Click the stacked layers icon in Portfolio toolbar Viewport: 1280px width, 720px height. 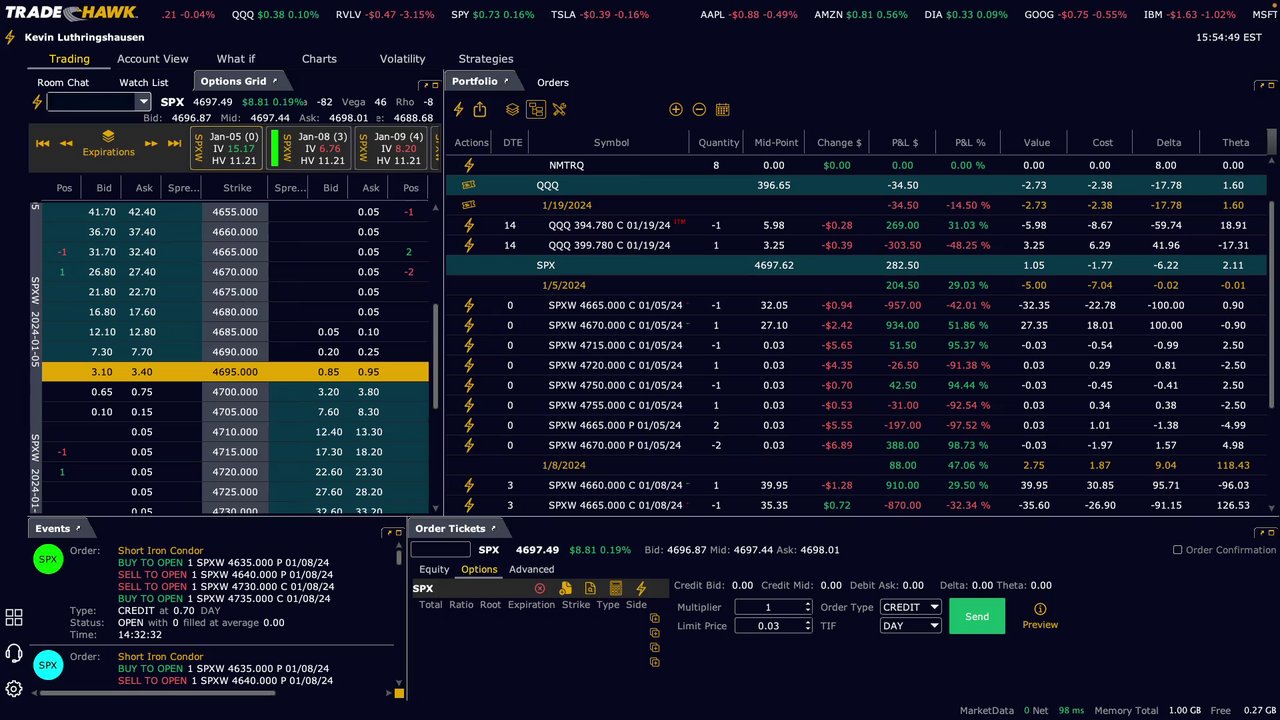coord(512,109)
